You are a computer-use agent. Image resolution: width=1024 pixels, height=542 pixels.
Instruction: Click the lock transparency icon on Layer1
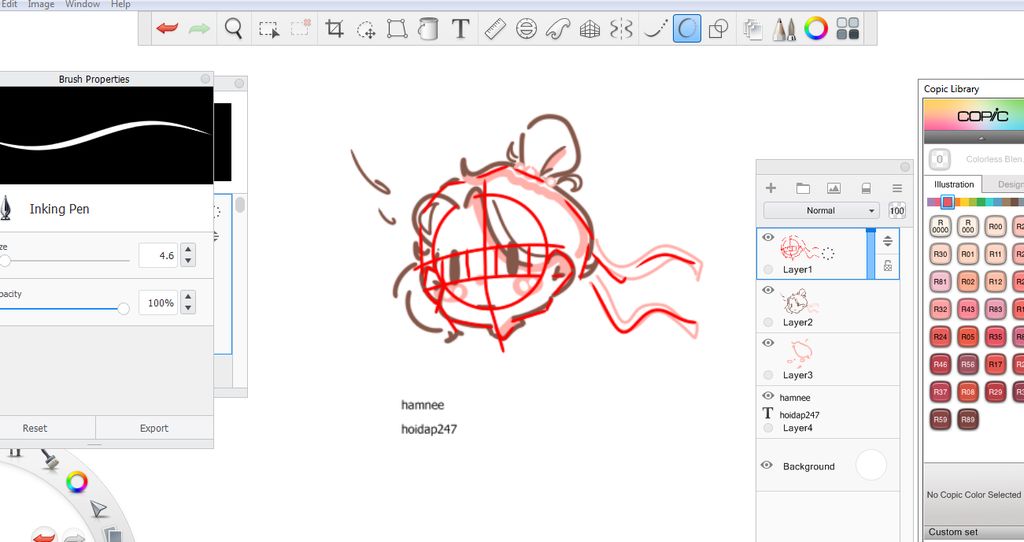coord(888,266)
